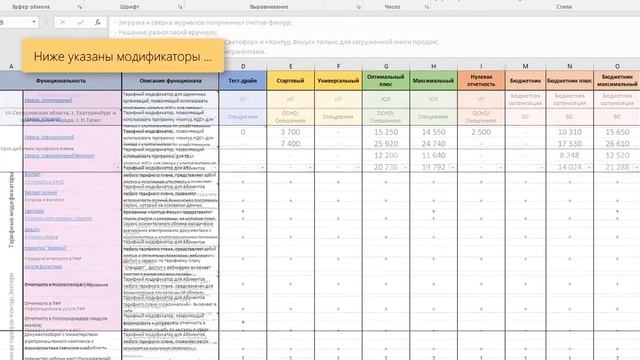Select column header G
Screen dimensions: 640x360
[x=386, y=66]
